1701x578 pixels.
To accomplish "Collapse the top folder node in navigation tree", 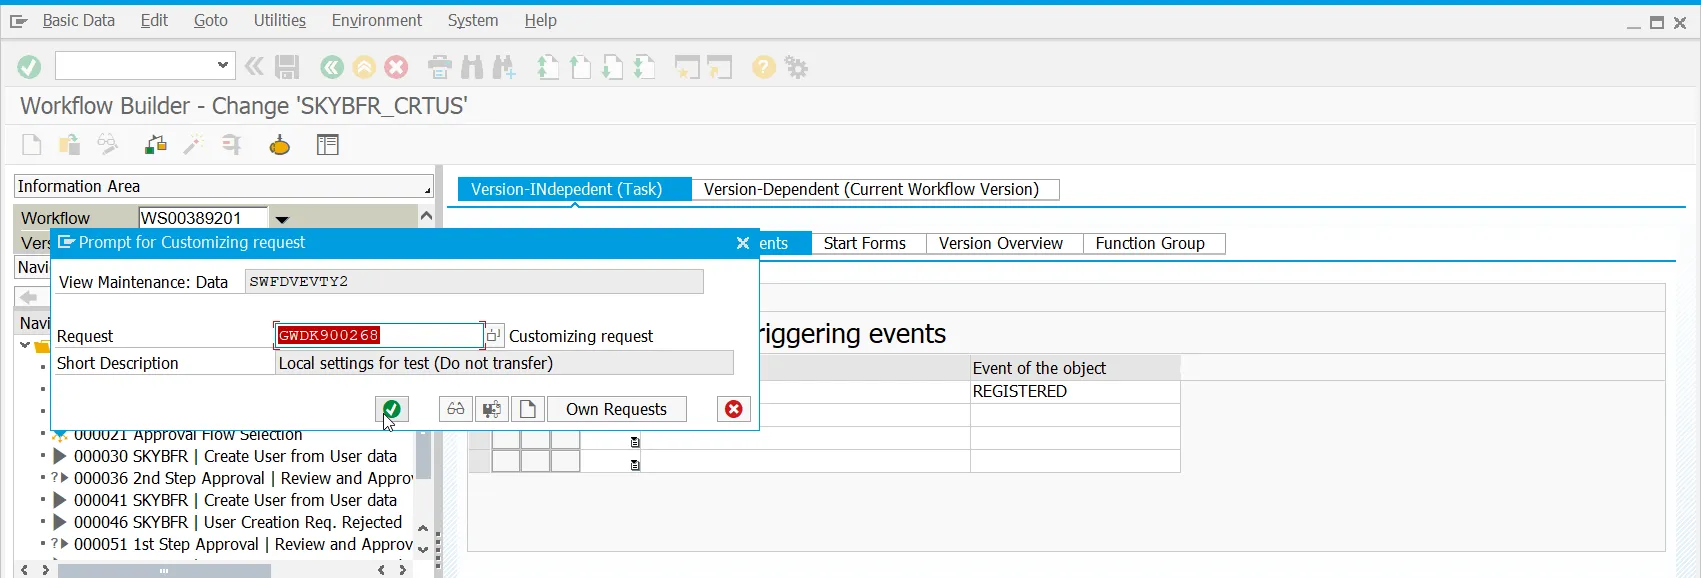I will click(x=25, y=345).
